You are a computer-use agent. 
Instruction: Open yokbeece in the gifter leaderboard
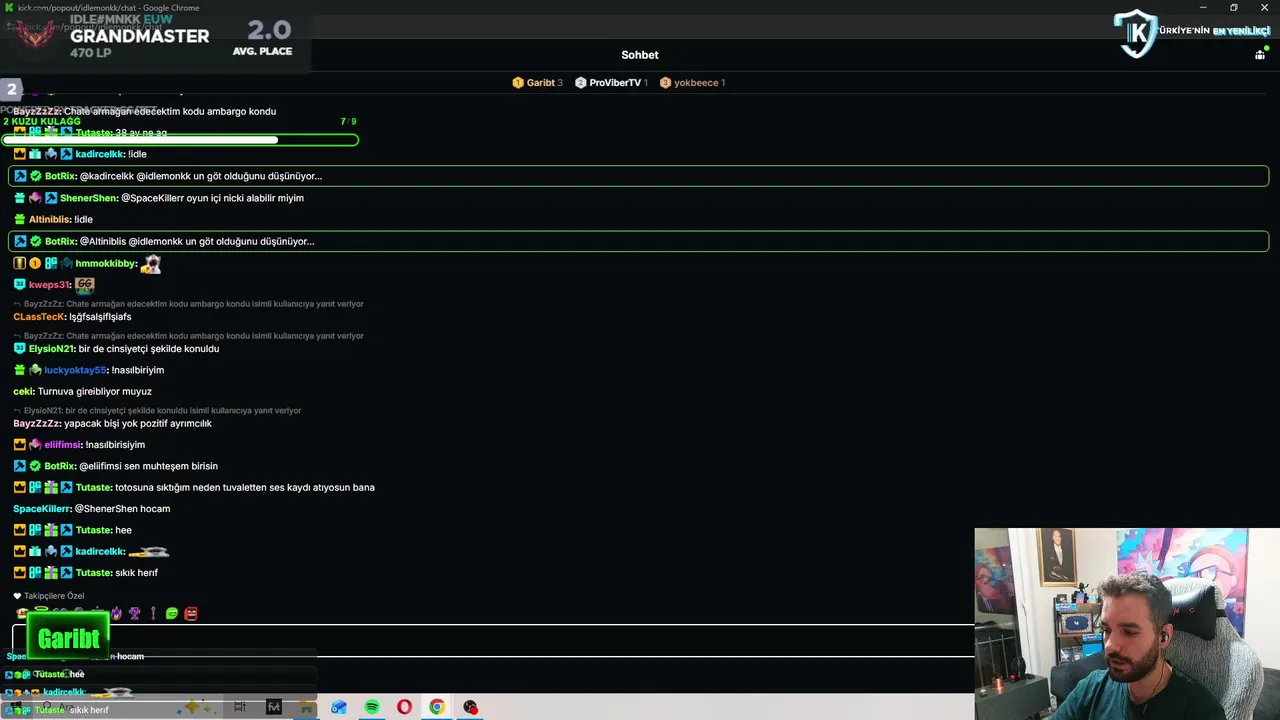pyautogui.click(x=692, y=83)
